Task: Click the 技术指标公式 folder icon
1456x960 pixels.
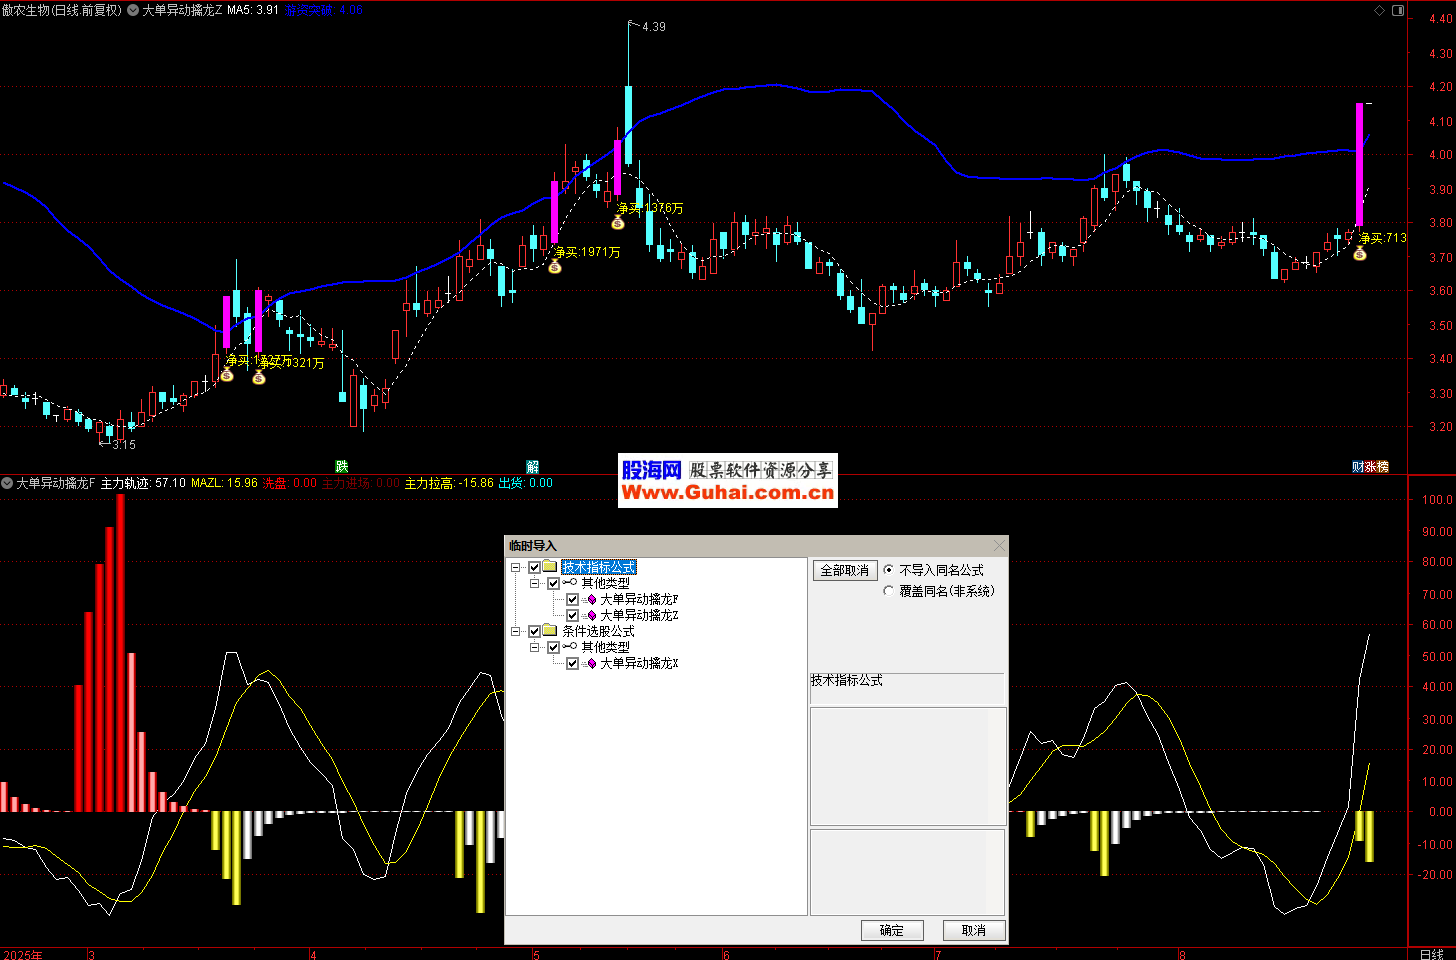Action: [x=550, y=567]
